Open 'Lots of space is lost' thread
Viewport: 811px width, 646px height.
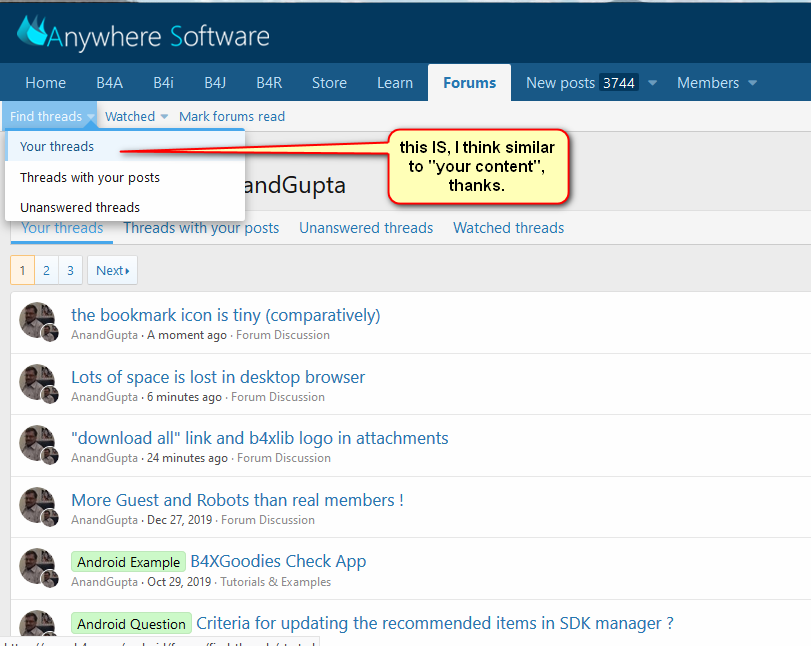218,377
